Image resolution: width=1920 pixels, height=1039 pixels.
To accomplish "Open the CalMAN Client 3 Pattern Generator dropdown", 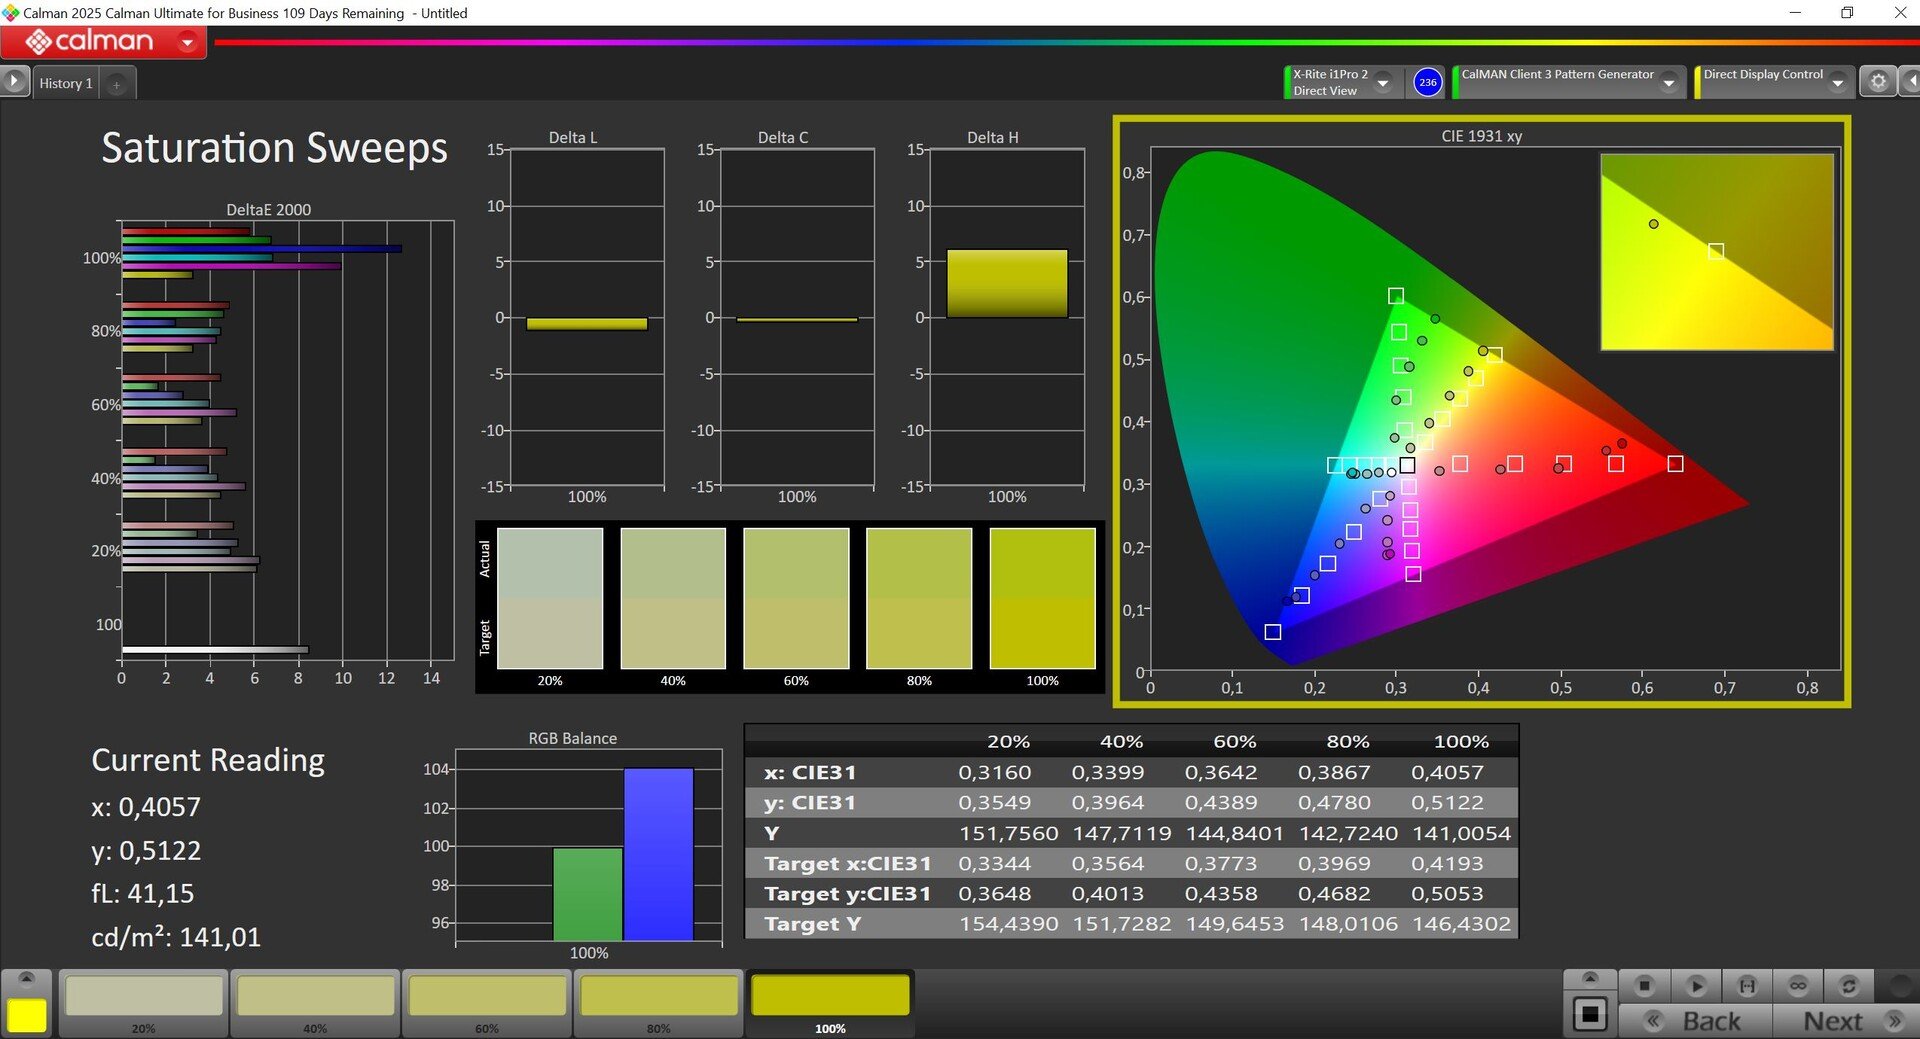I will 1668,83.
